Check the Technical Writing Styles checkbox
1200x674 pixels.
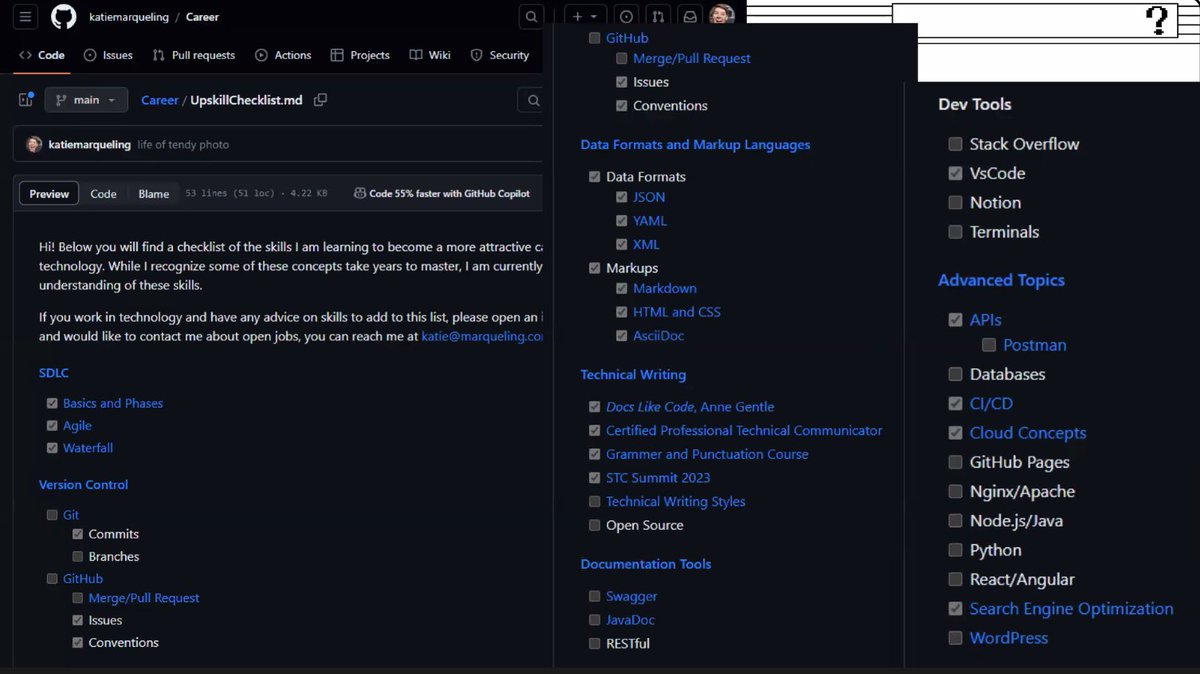(595, 501)
